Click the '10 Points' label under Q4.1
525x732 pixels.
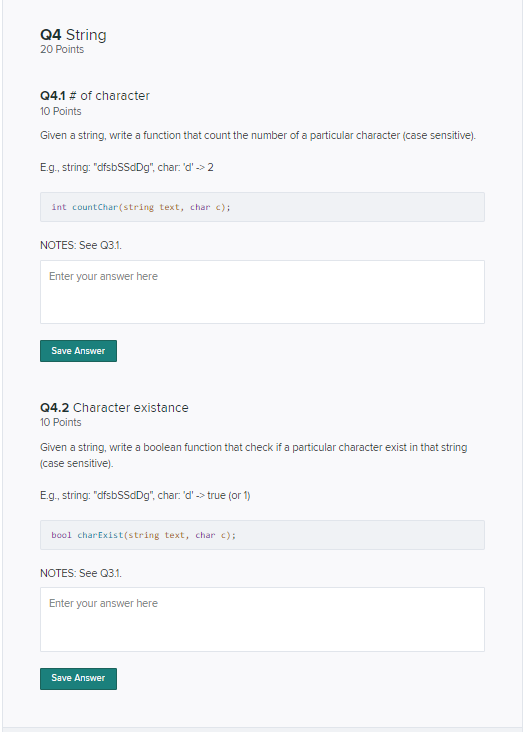61,112
